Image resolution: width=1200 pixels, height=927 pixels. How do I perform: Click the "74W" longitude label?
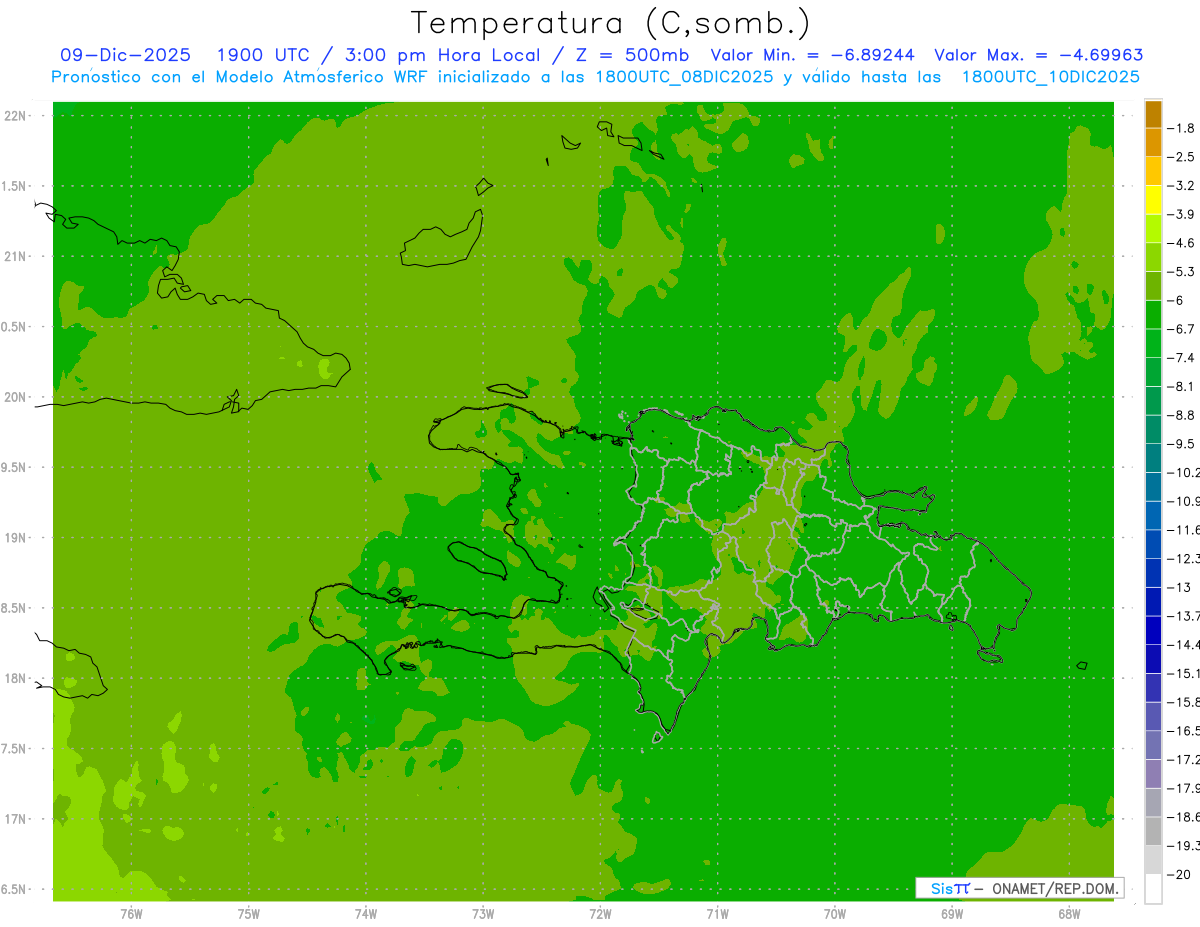366,913
